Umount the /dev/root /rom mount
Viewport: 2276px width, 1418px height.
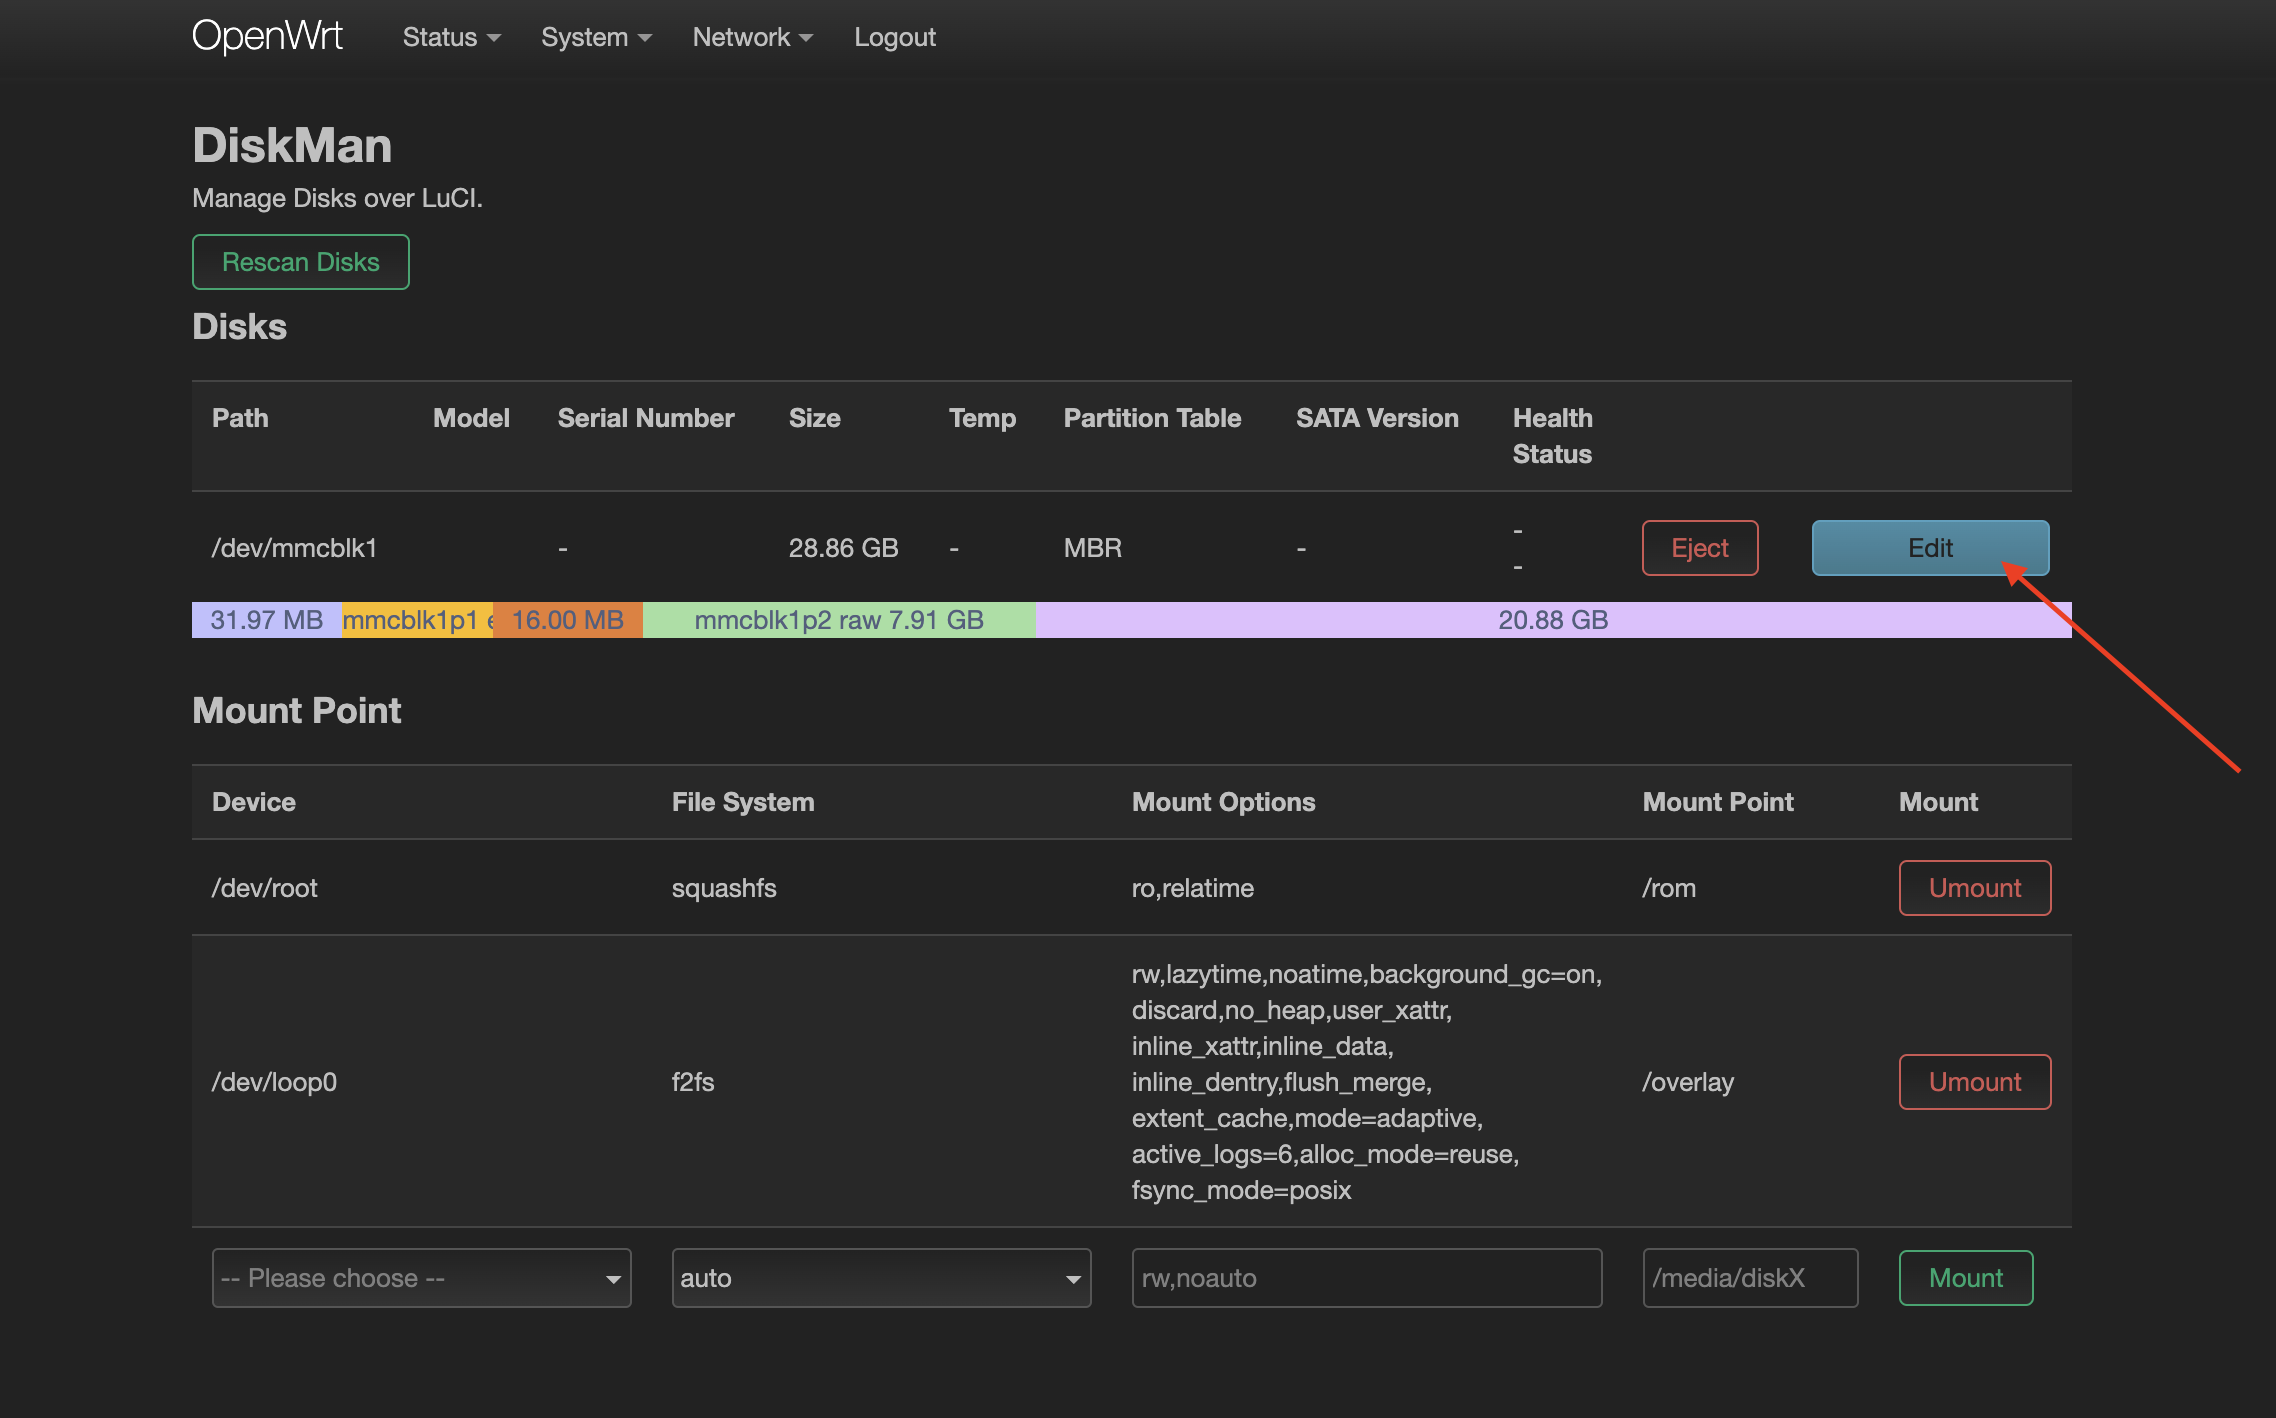(1975, 888)
